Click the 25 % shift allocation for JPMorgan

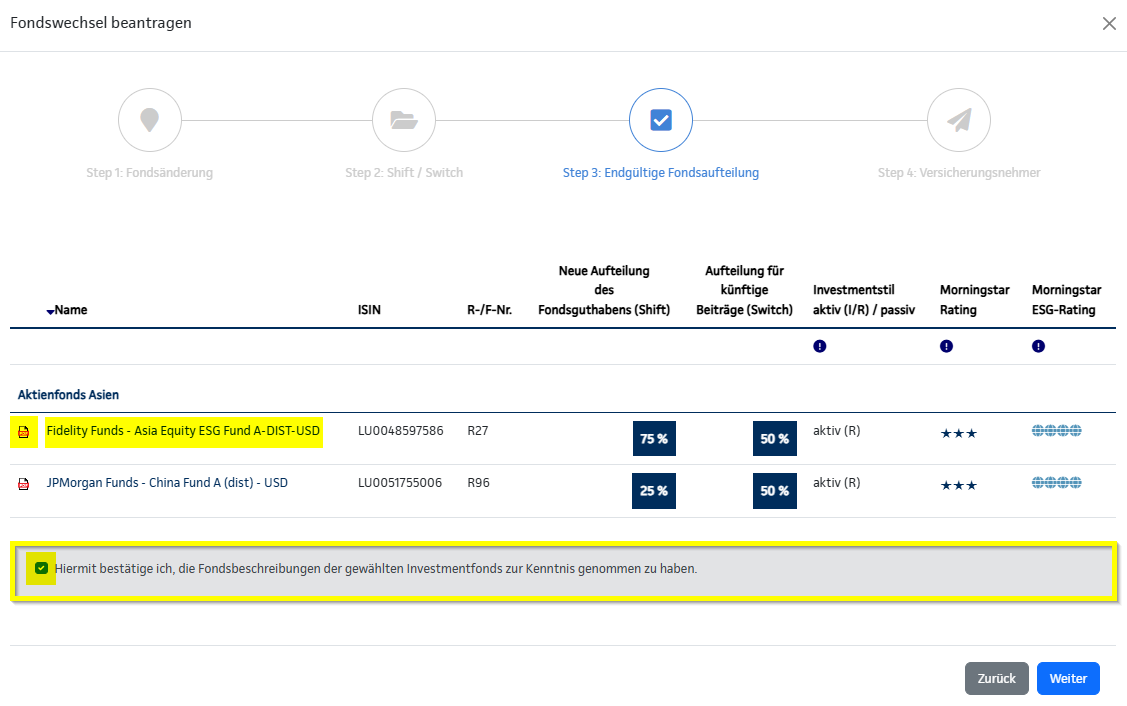(x=654, y=491)
